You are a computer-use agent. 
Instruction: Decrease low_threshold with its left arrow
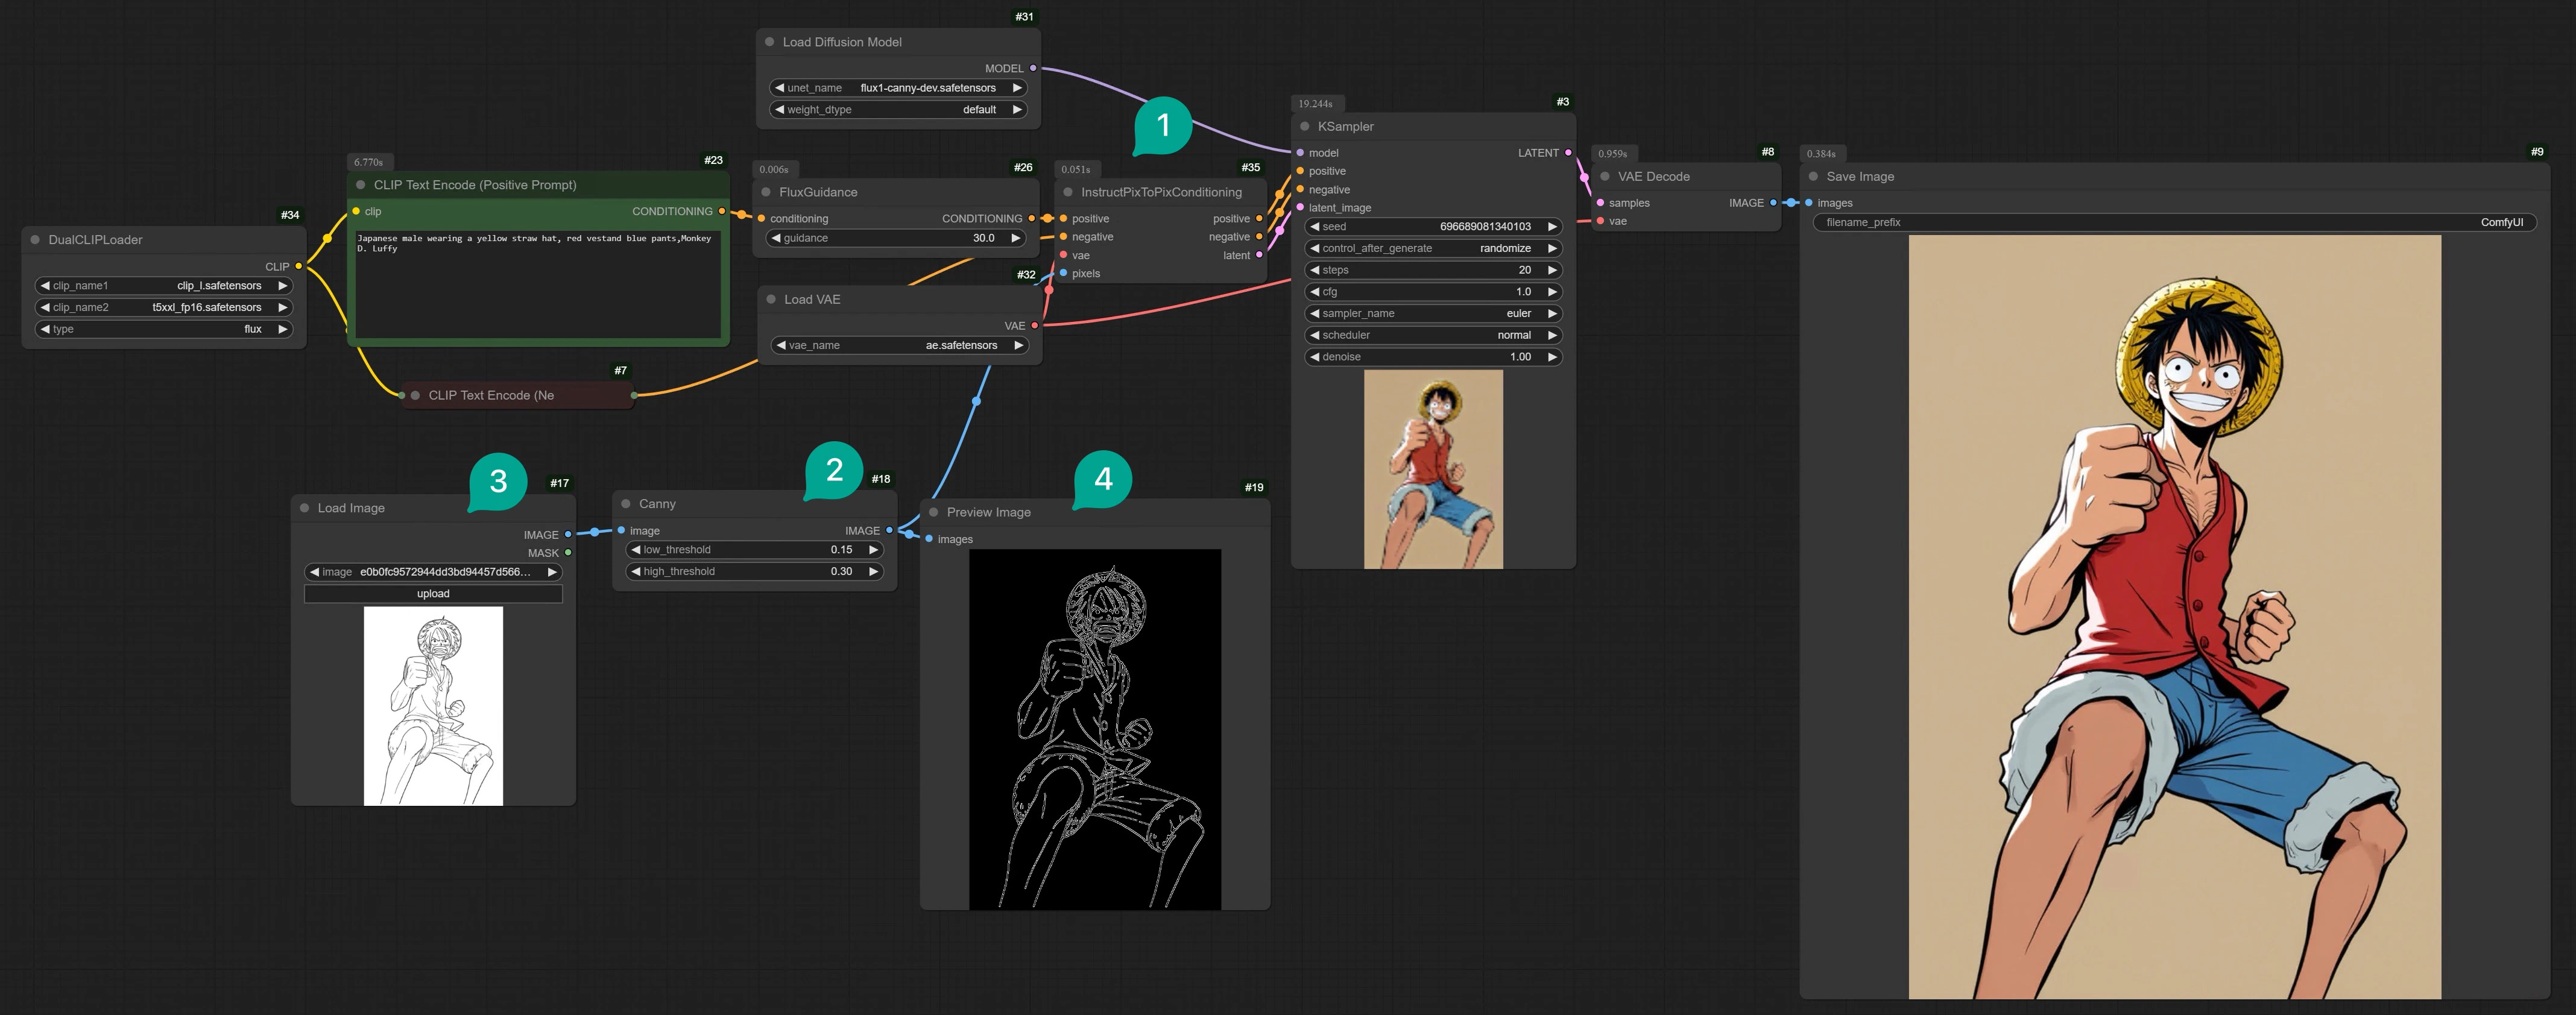tap(636, 550)
